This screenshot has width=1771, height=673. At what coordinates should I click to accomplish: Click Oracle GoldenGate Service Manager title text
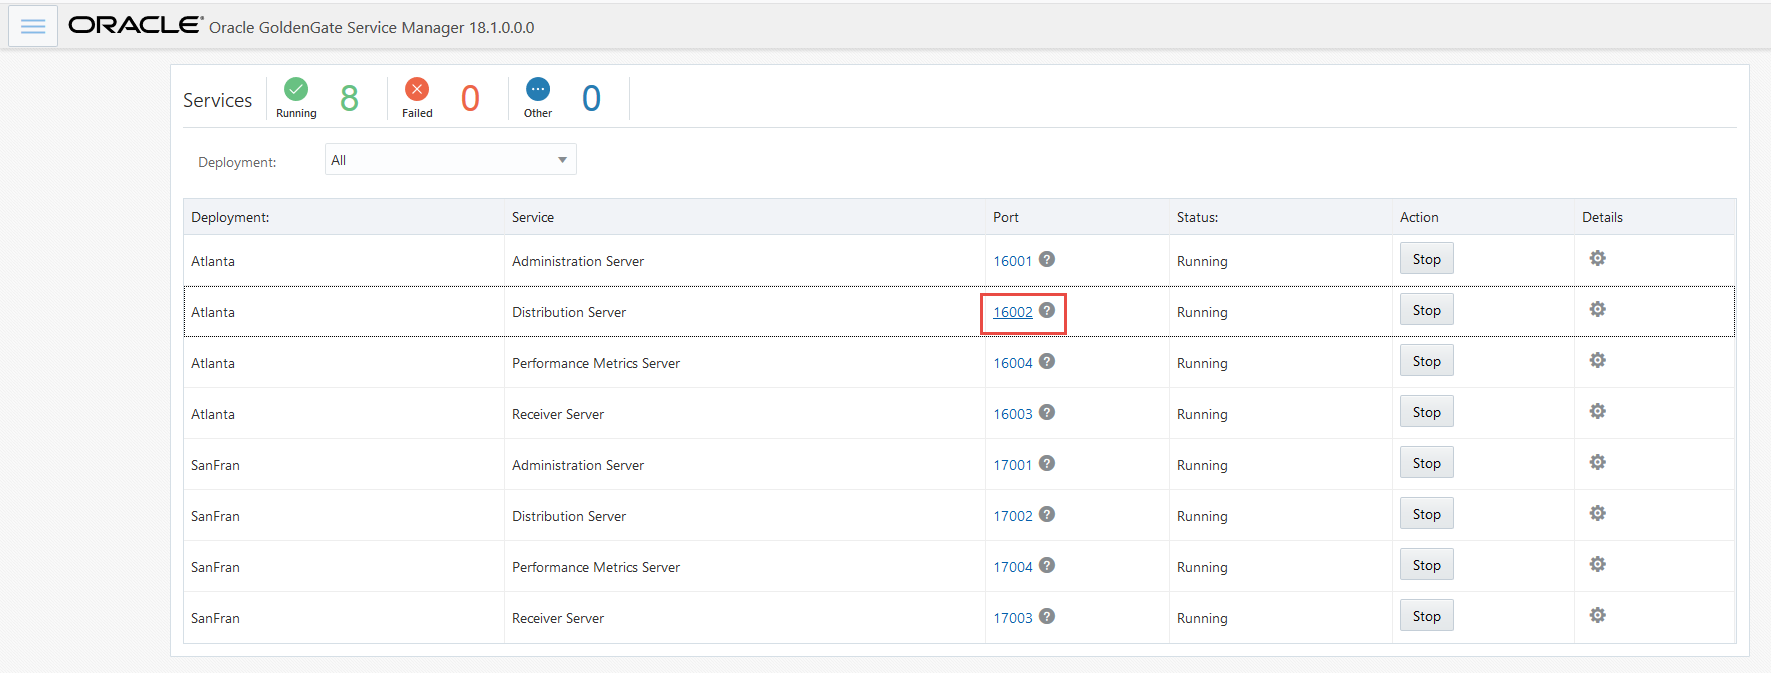[x=372, y=27]
